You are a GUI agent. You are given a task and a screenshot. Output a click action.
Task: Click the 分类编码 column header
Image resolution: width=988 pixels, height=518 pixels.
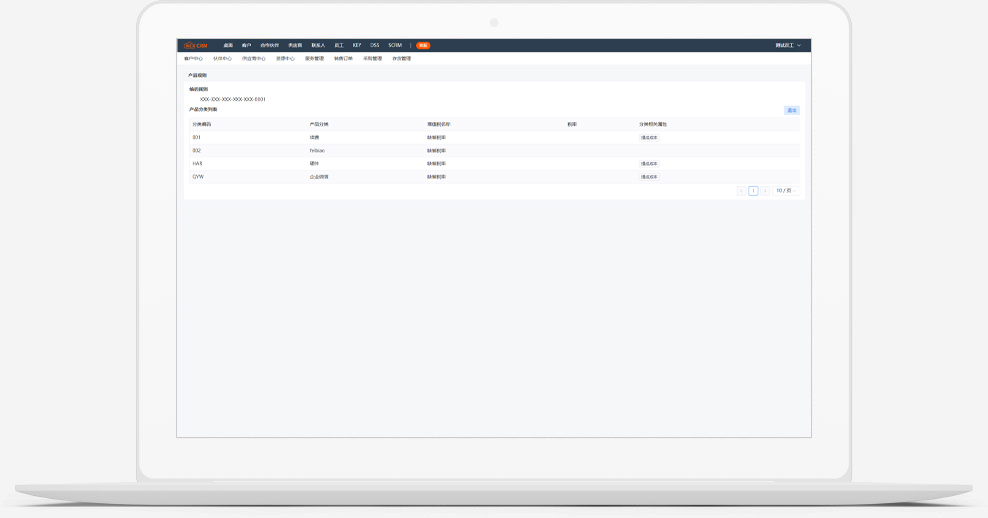[x=202, y=124]
